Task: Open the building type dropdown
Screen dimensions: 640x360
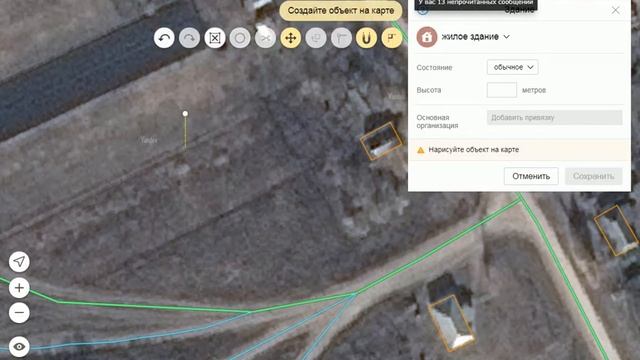Action: coord(476,37)
